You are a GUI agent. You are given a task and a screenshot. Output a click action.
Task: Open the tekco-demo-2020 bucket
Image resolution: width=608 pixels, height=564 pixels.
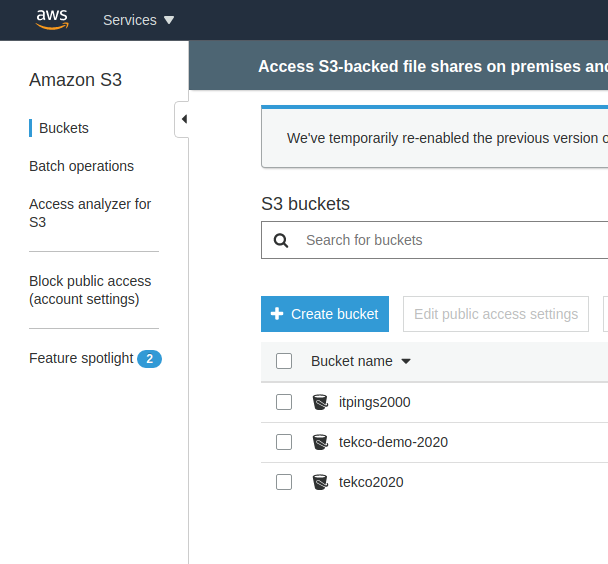click(x=393, y=442)
